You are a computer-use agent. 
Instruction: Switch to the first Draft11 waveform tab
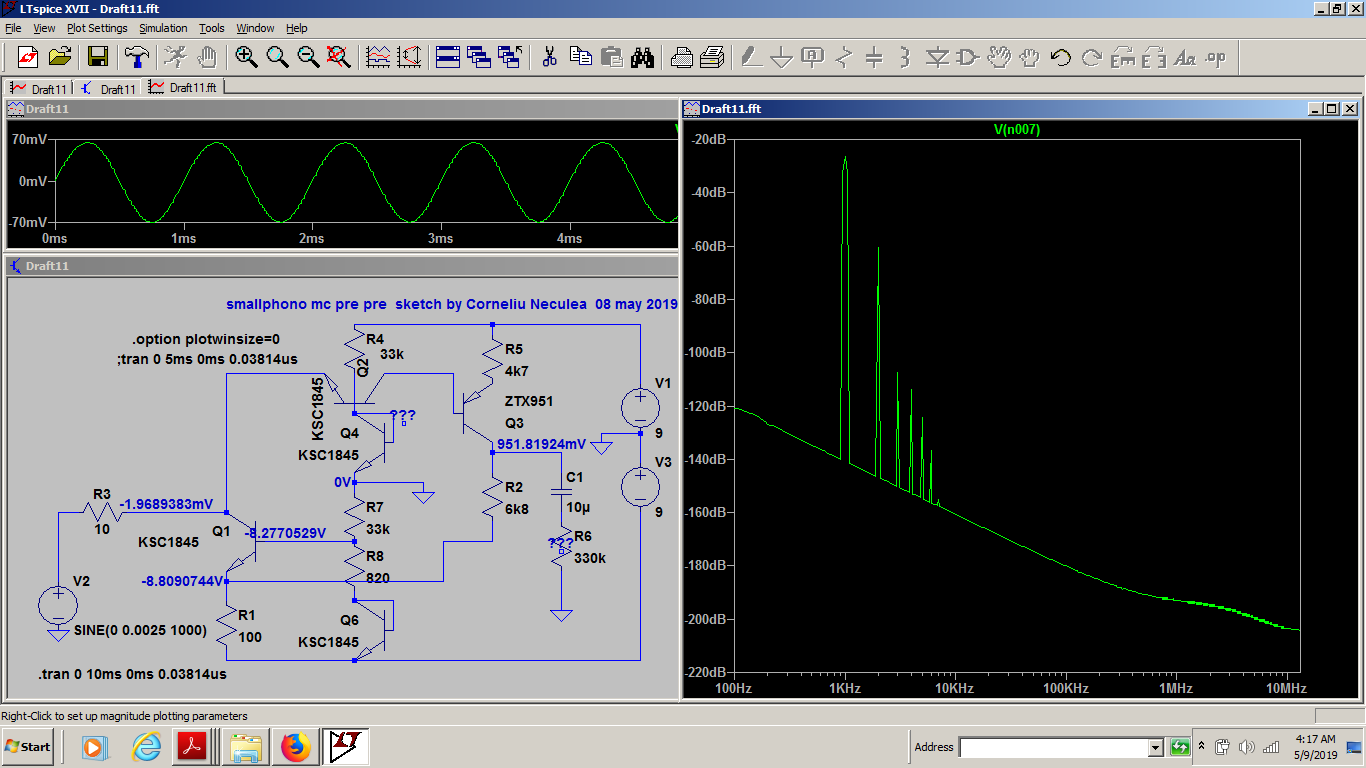(38, 88)
